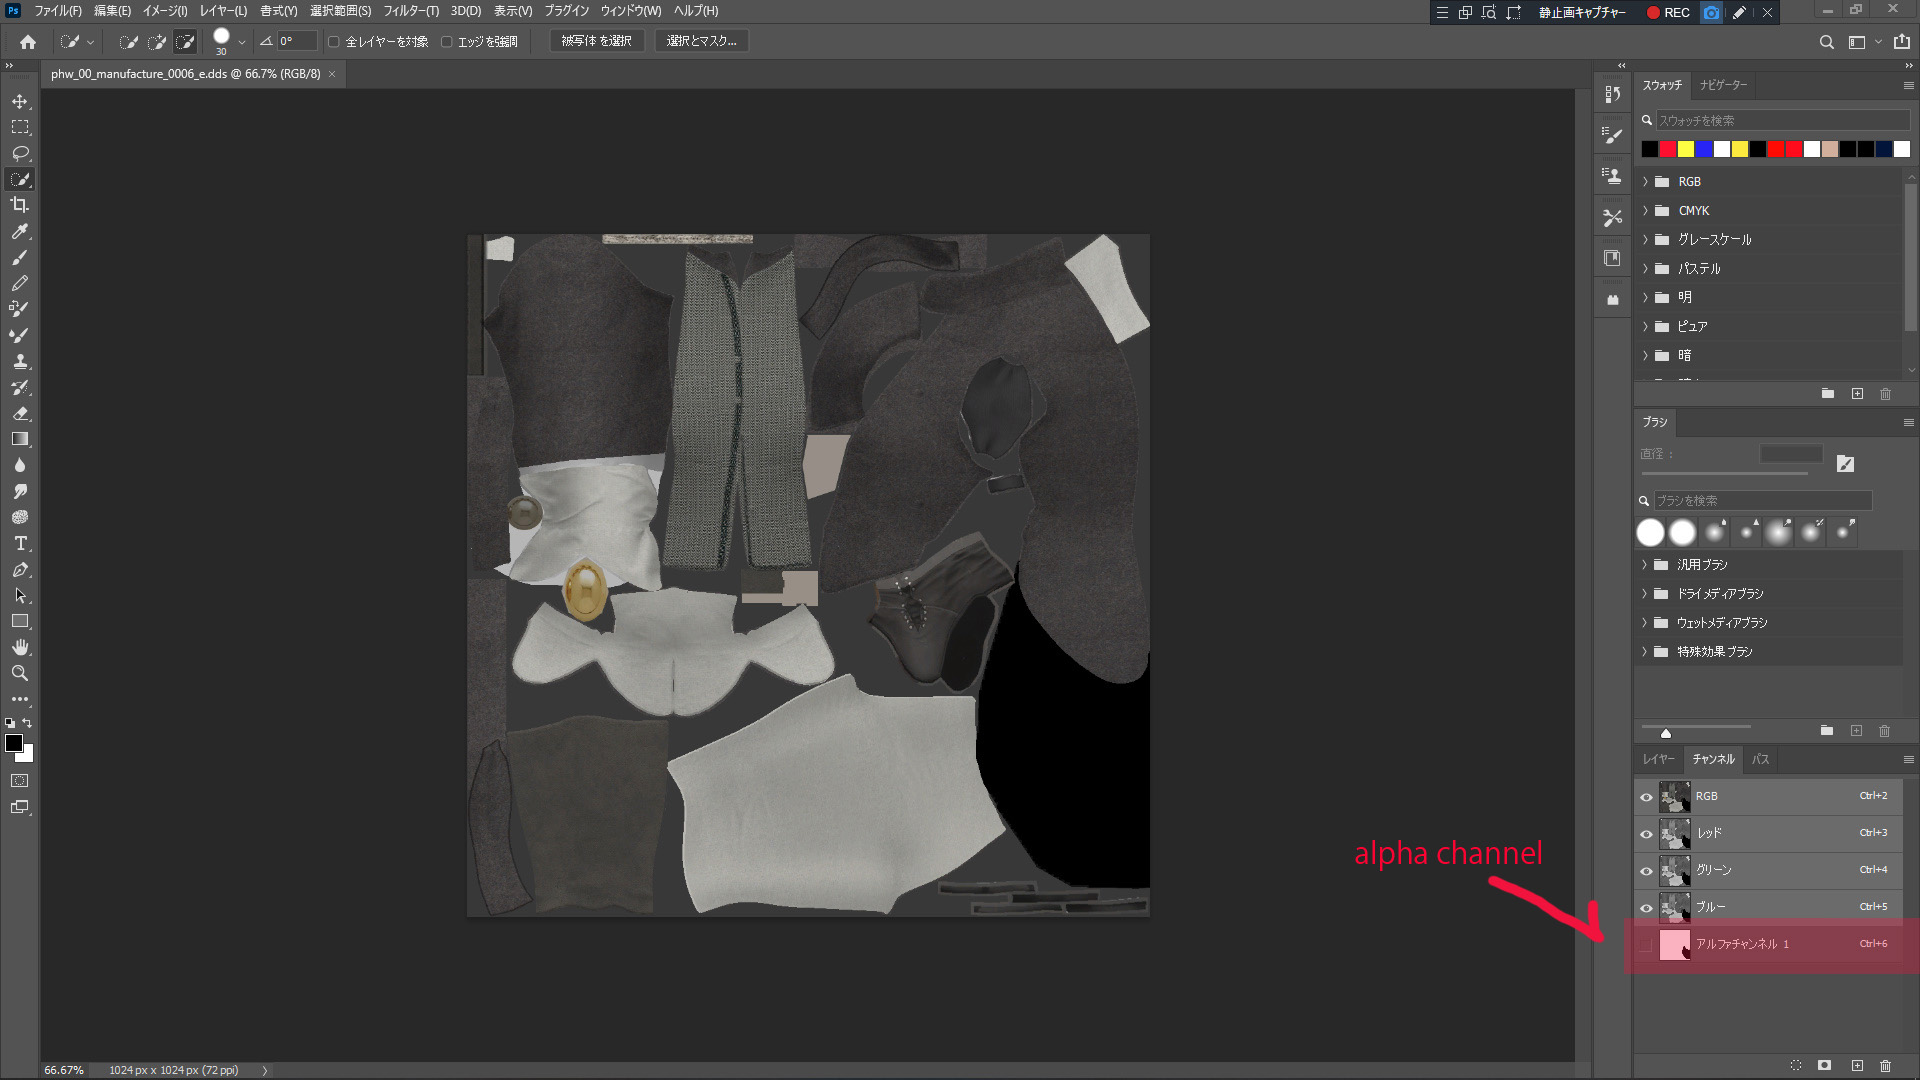
Task: Enable 全レイヤーを対象 checkbox
Action: (x=334, y=41)
